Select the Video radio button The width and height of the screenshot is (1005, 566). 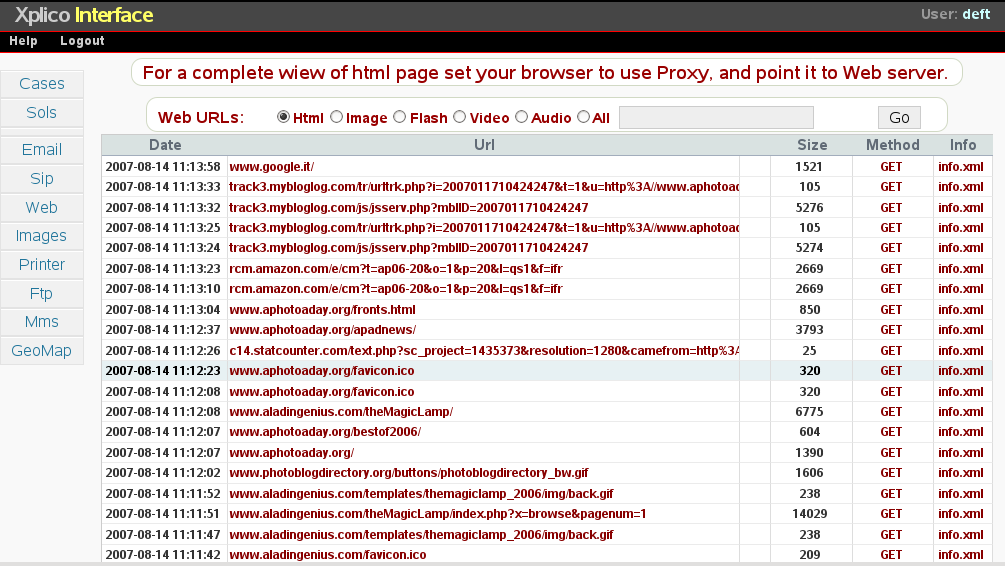(x=460, y=117)
